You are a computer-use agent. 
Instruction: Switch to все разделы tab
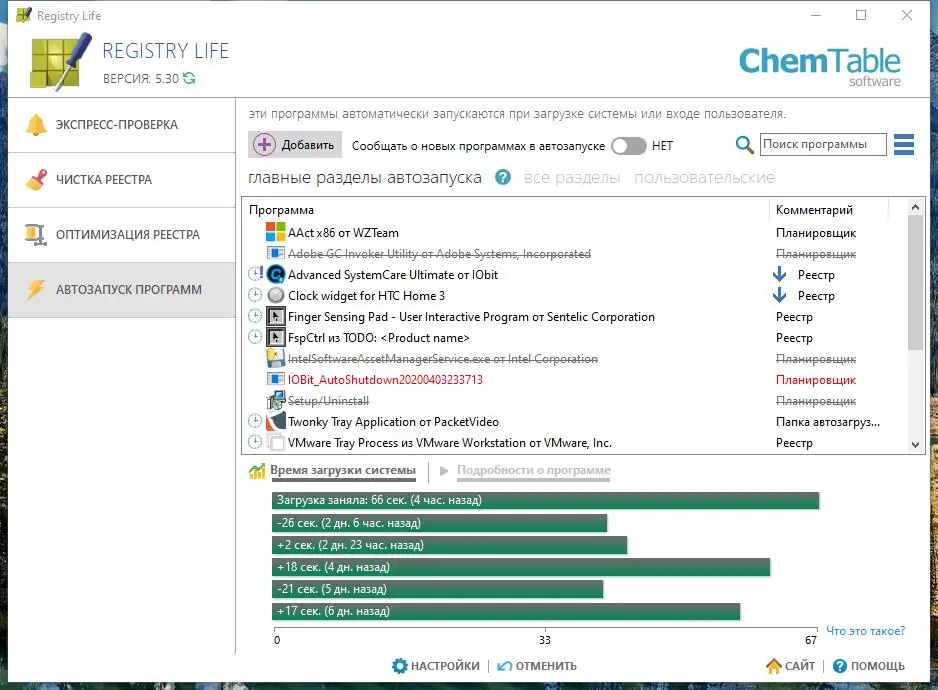click(572, 178)
